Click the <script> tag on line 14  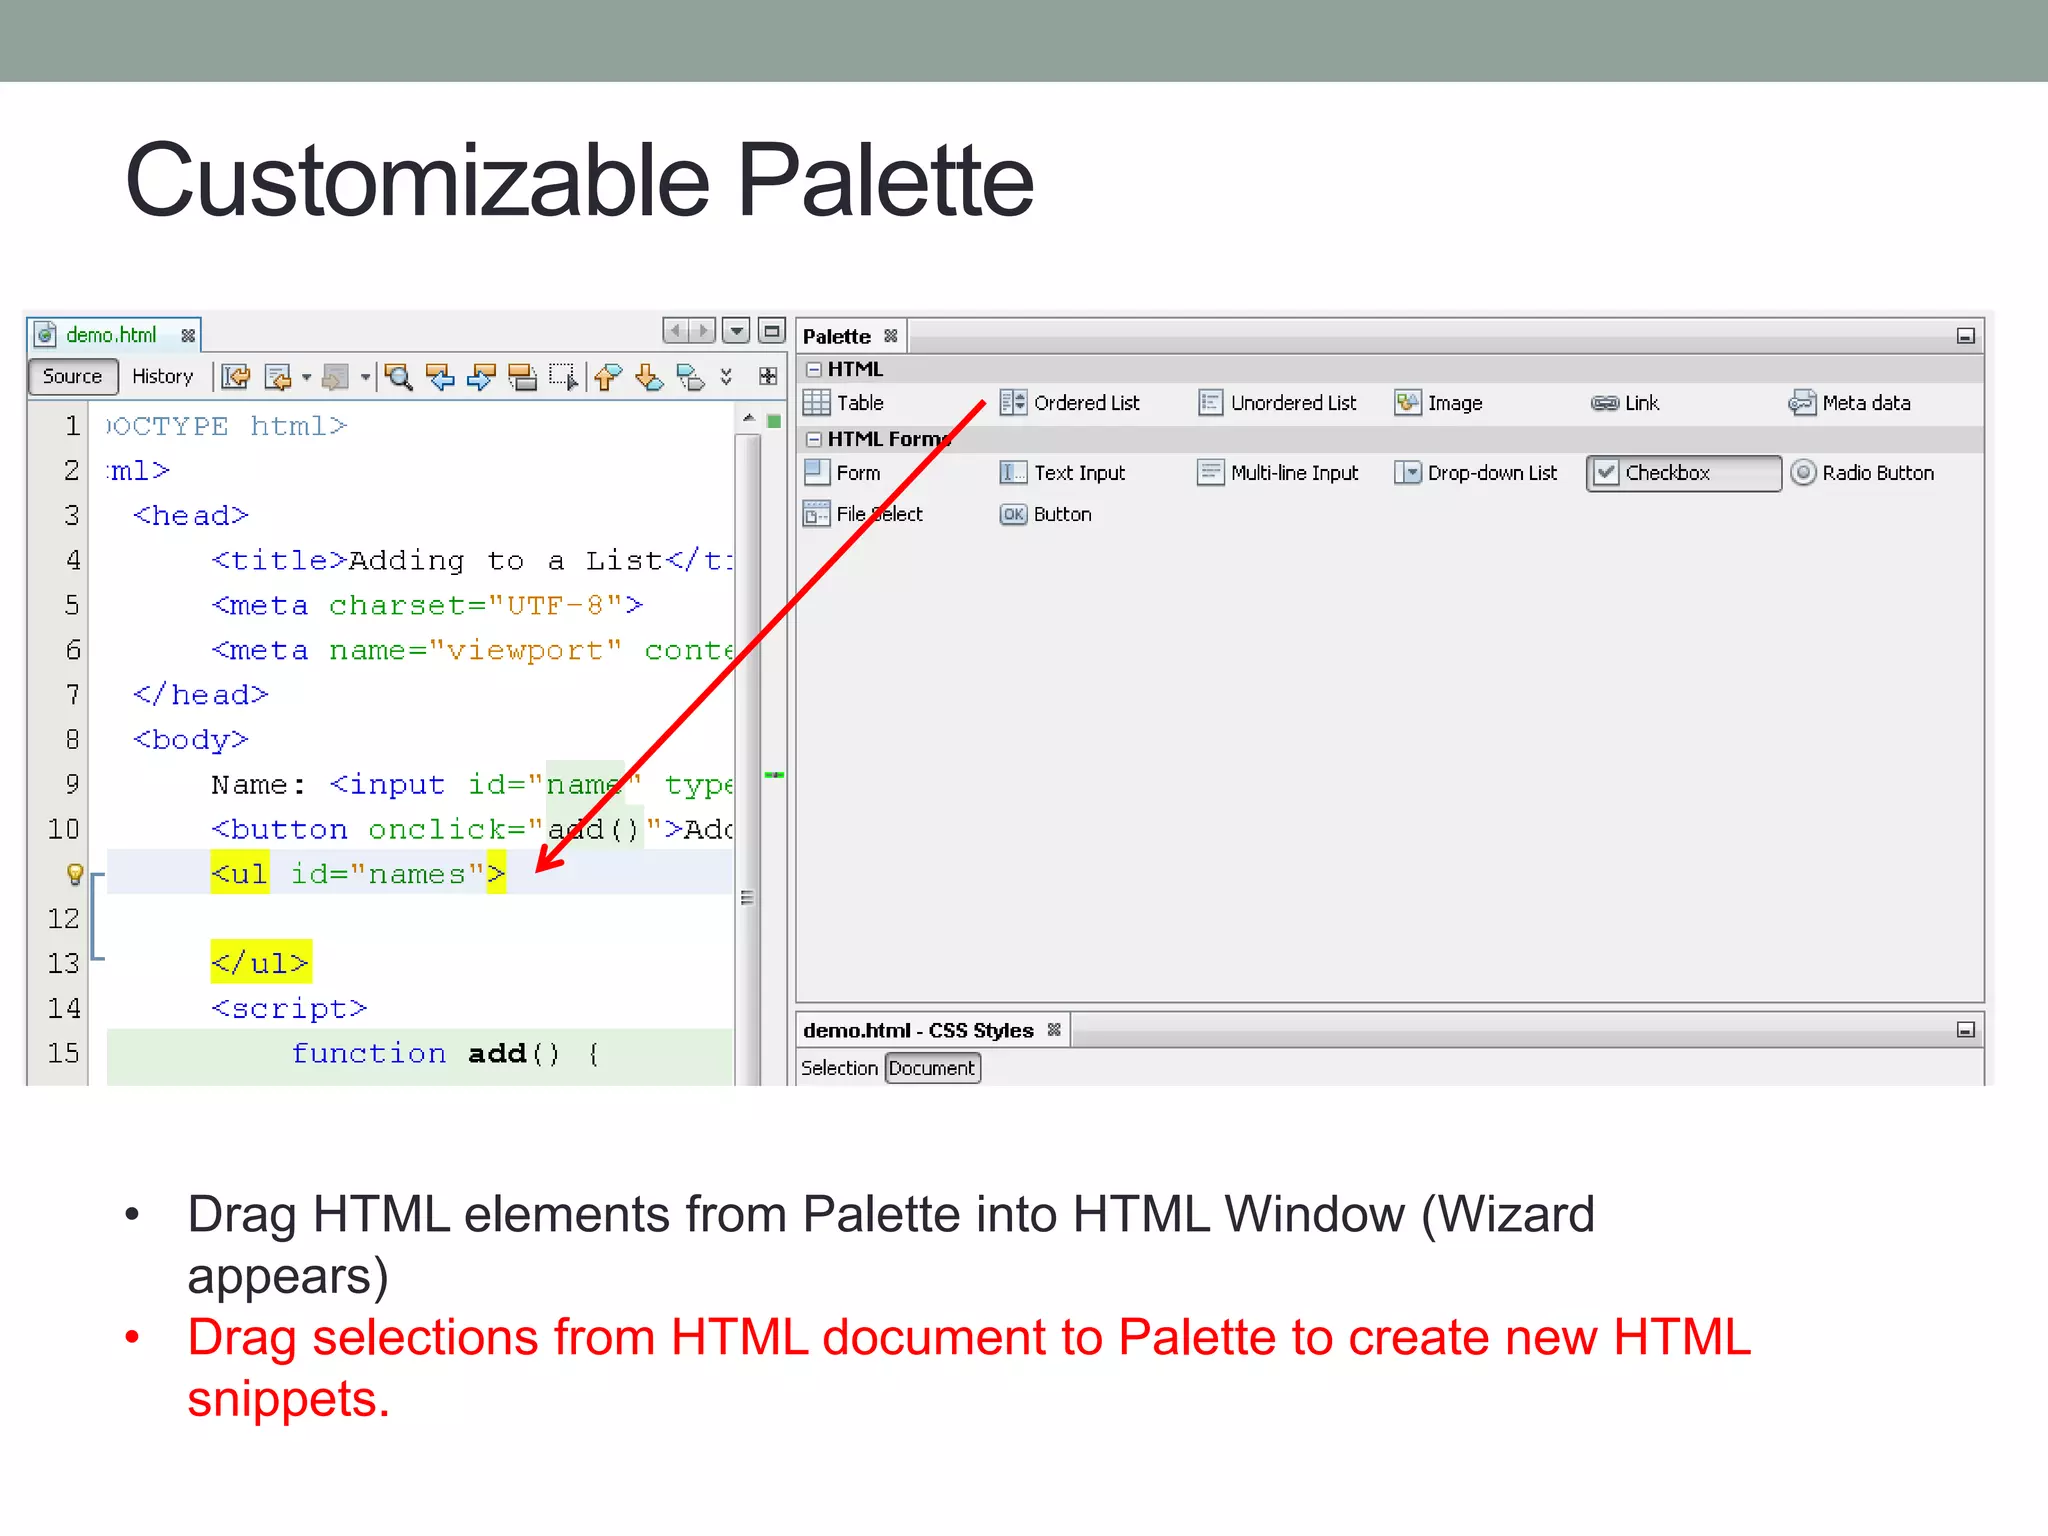(289, 1008)
